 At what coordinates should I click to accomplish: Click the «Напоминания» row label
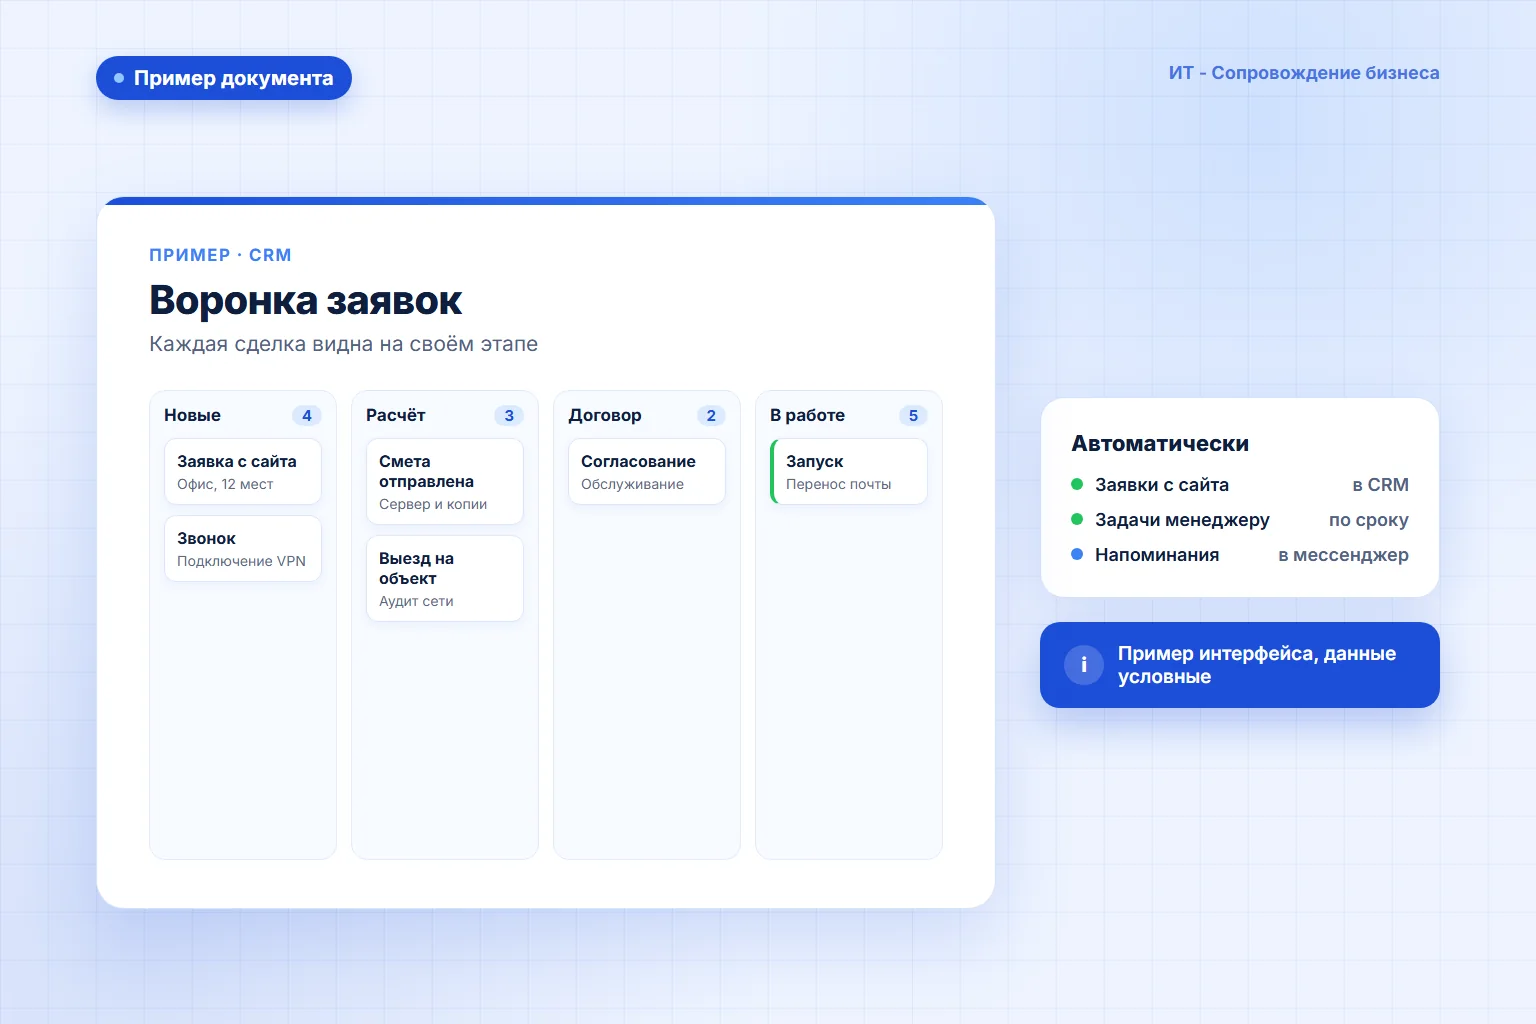point(1157,555)
